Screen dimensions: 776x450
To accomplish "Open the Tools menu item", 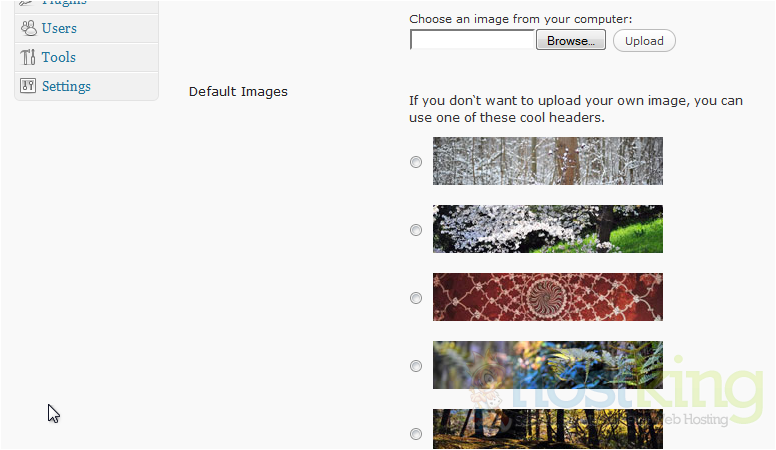I will click(59, 57).
